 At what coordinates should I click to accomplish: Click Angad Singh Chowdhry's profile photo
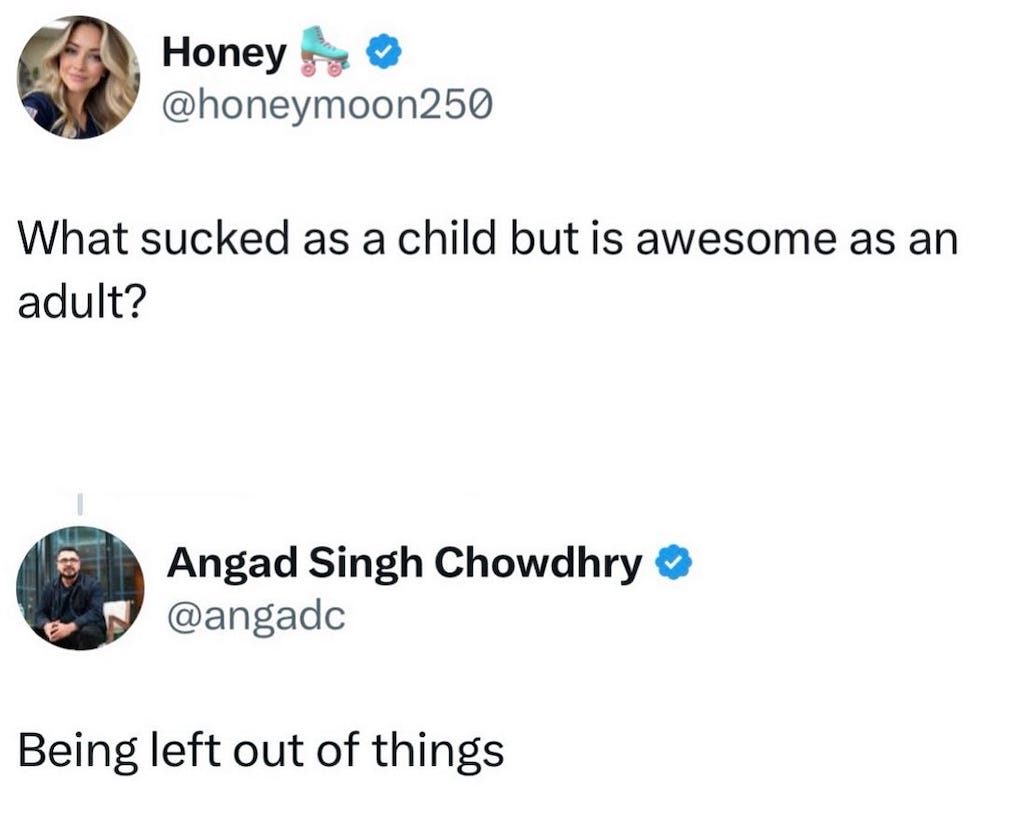click(x=80, y=588)
